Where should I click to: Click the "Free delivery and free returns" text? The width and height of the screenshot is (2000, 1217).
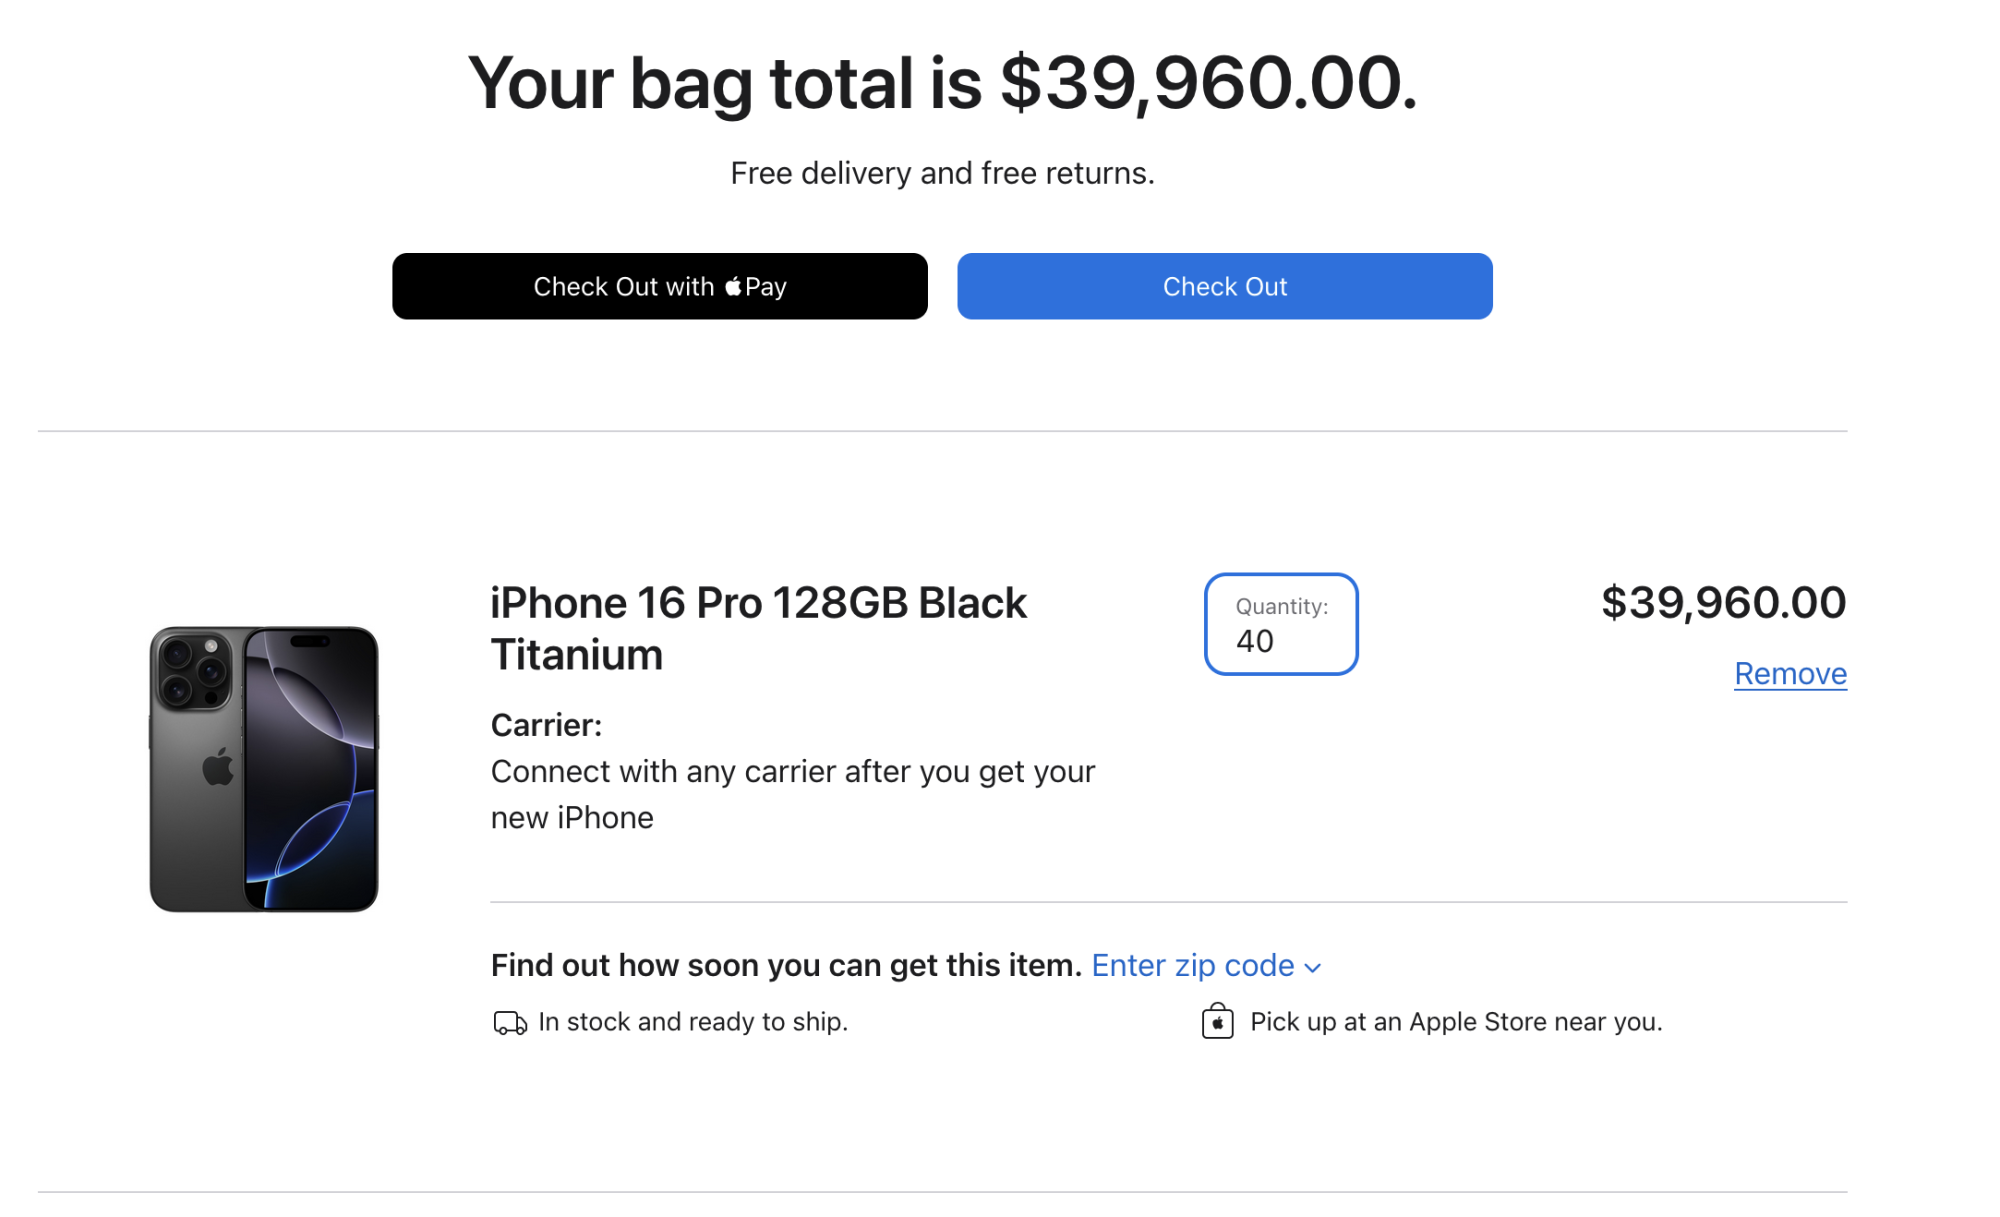(x=942, y=173)
